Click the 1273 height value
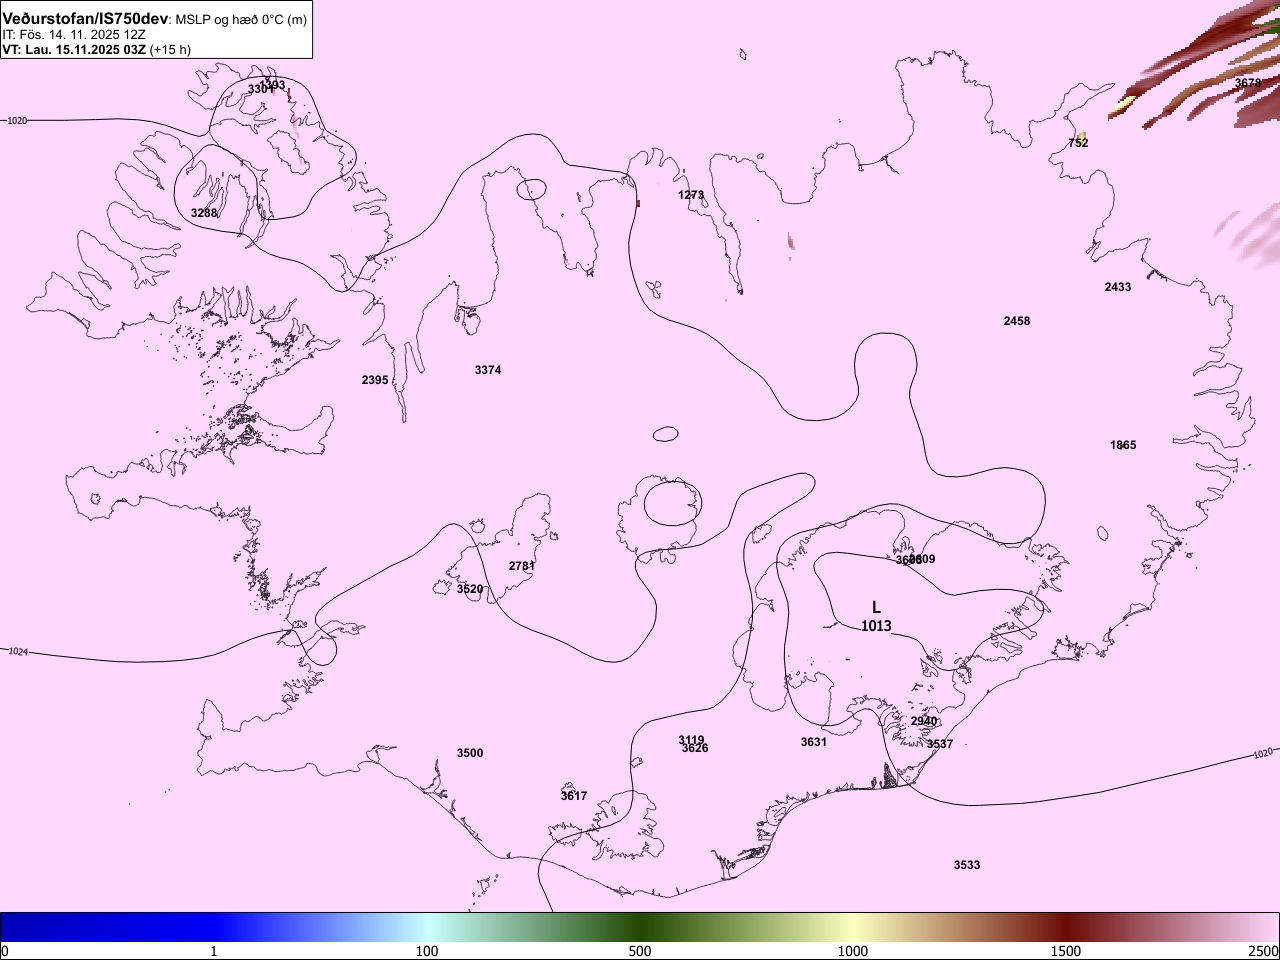Screen dimensions: 1280x960 691,195
